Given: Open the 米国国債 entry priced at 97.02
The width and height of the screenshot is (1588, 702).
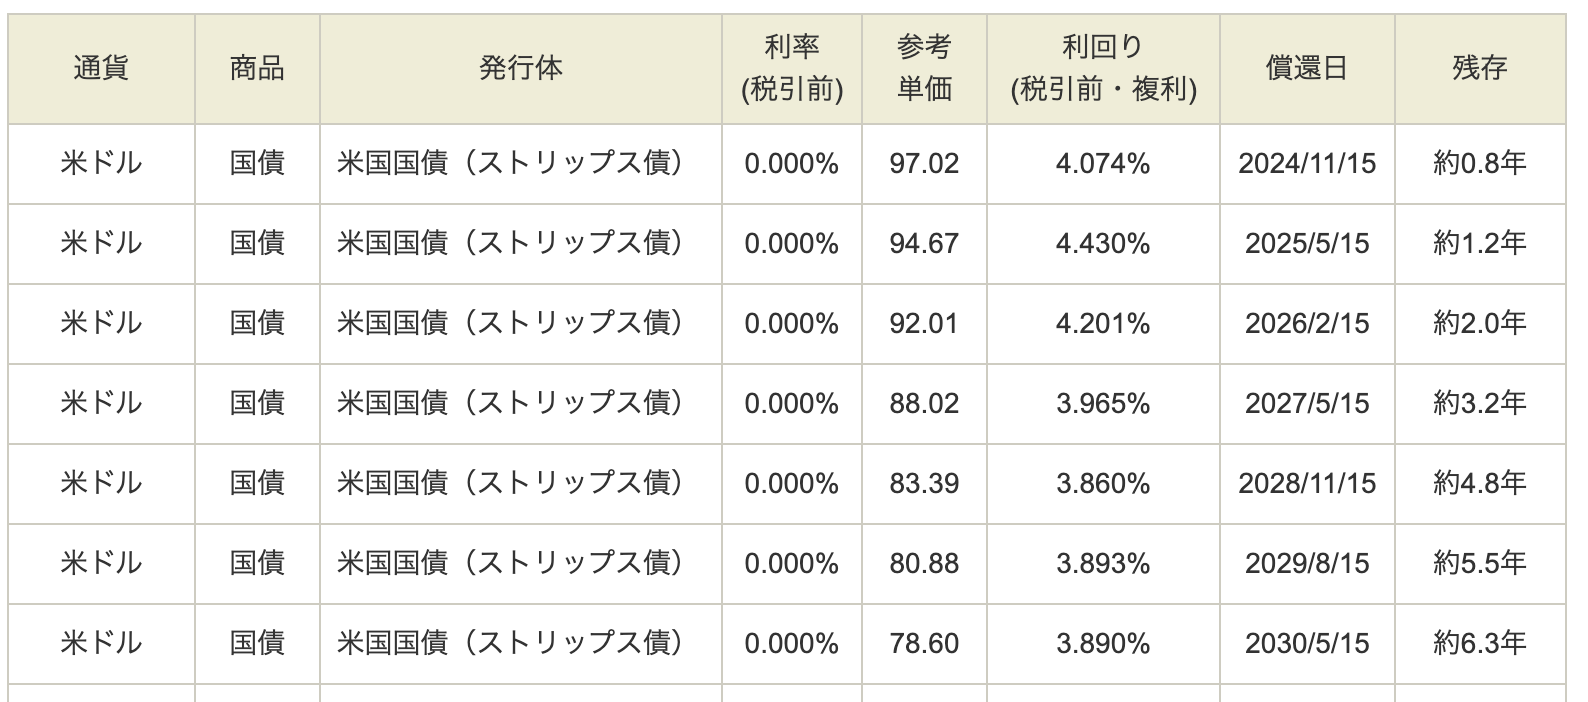Looking at the screenshot, I should 510,163.
